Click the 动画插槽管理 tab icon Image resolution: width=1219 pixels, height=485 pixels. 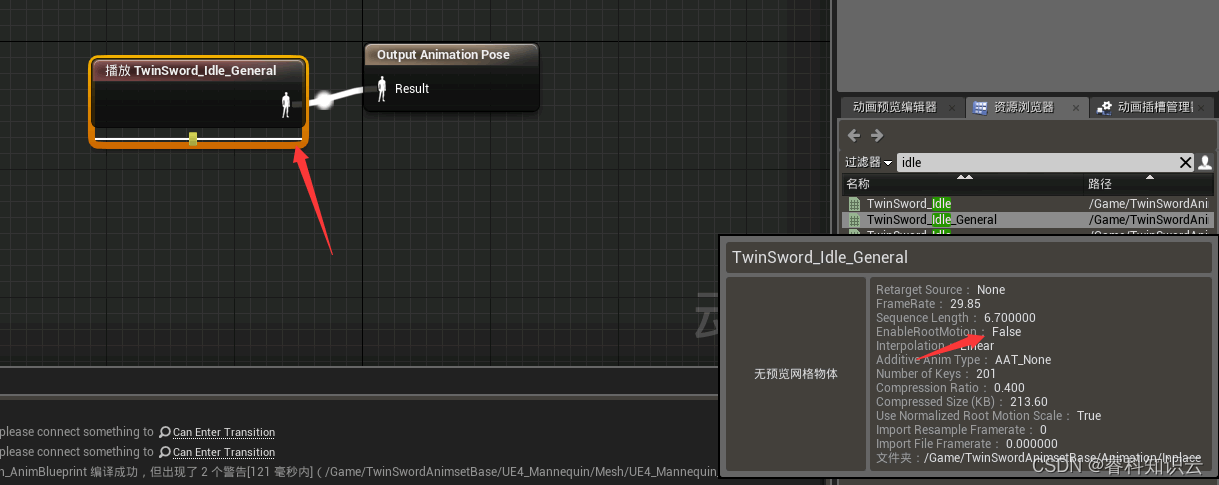[x=1105, y=107]
